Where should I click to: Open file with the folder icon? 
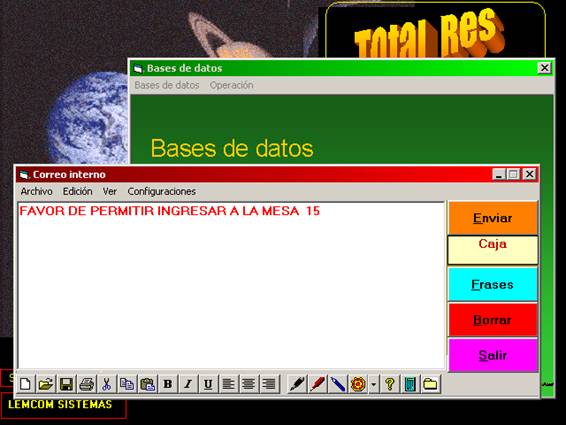46,384
